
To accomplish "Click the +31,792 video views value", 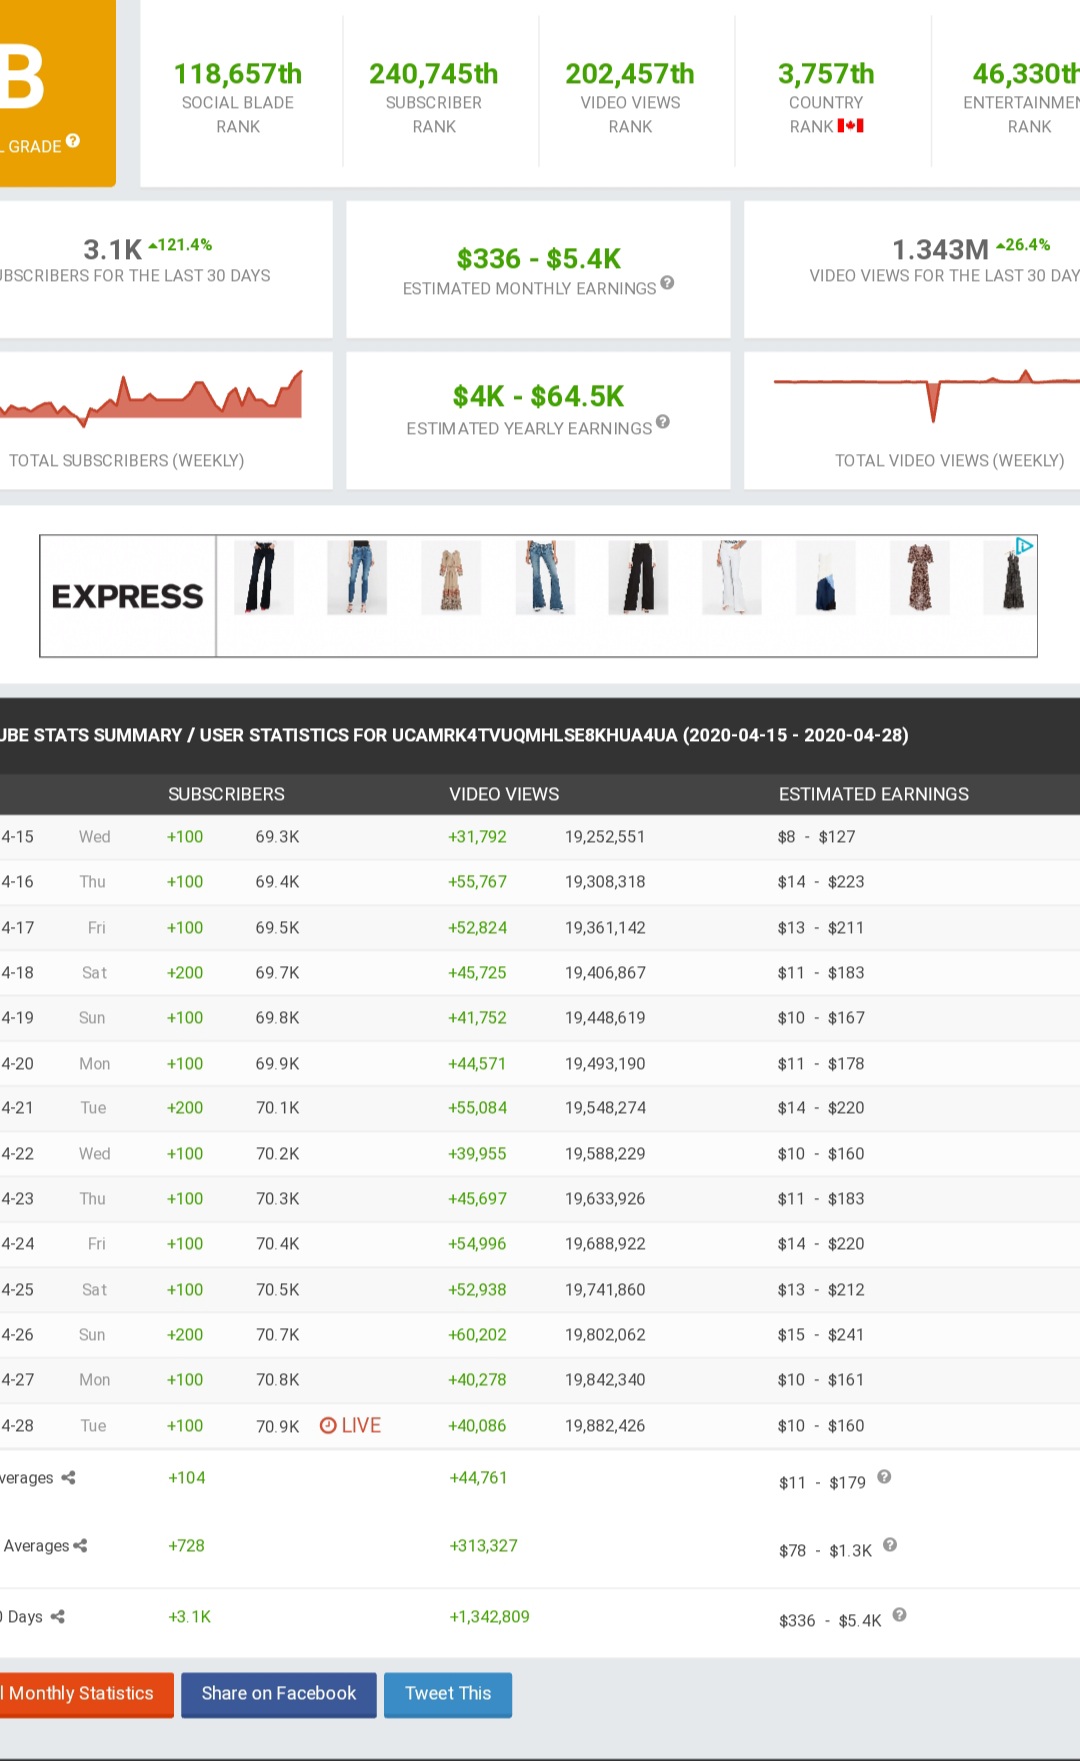I will tap(478, 837).
